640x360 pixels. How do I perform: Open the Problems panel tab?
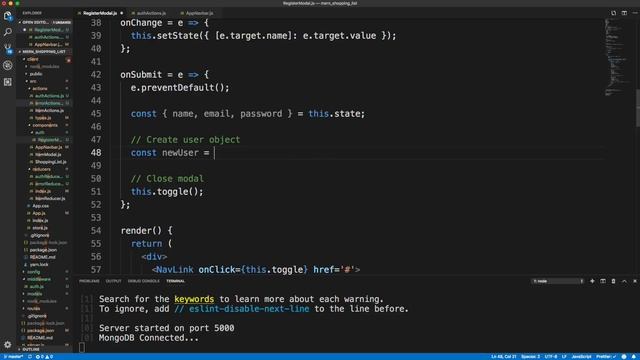click(x=89, y=281)
